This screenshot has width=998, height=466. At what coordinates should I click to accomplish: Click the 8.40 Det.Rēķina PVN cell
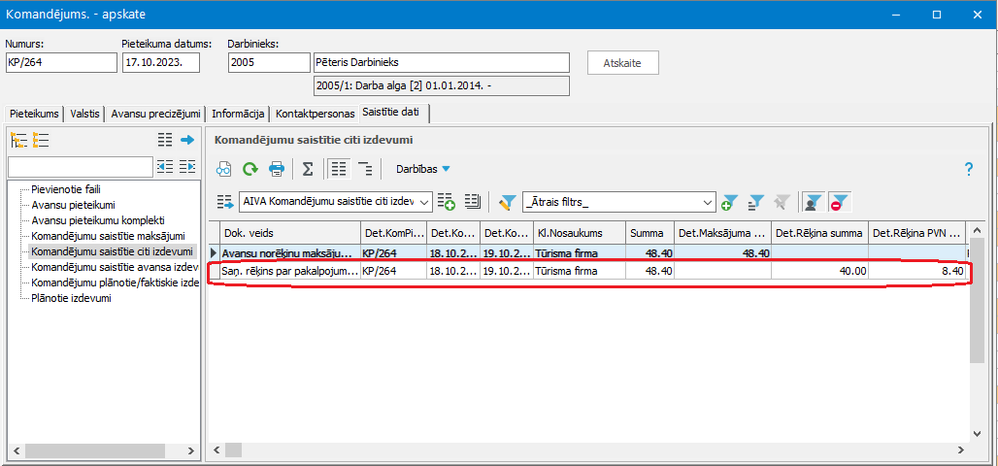coord(917,271)
